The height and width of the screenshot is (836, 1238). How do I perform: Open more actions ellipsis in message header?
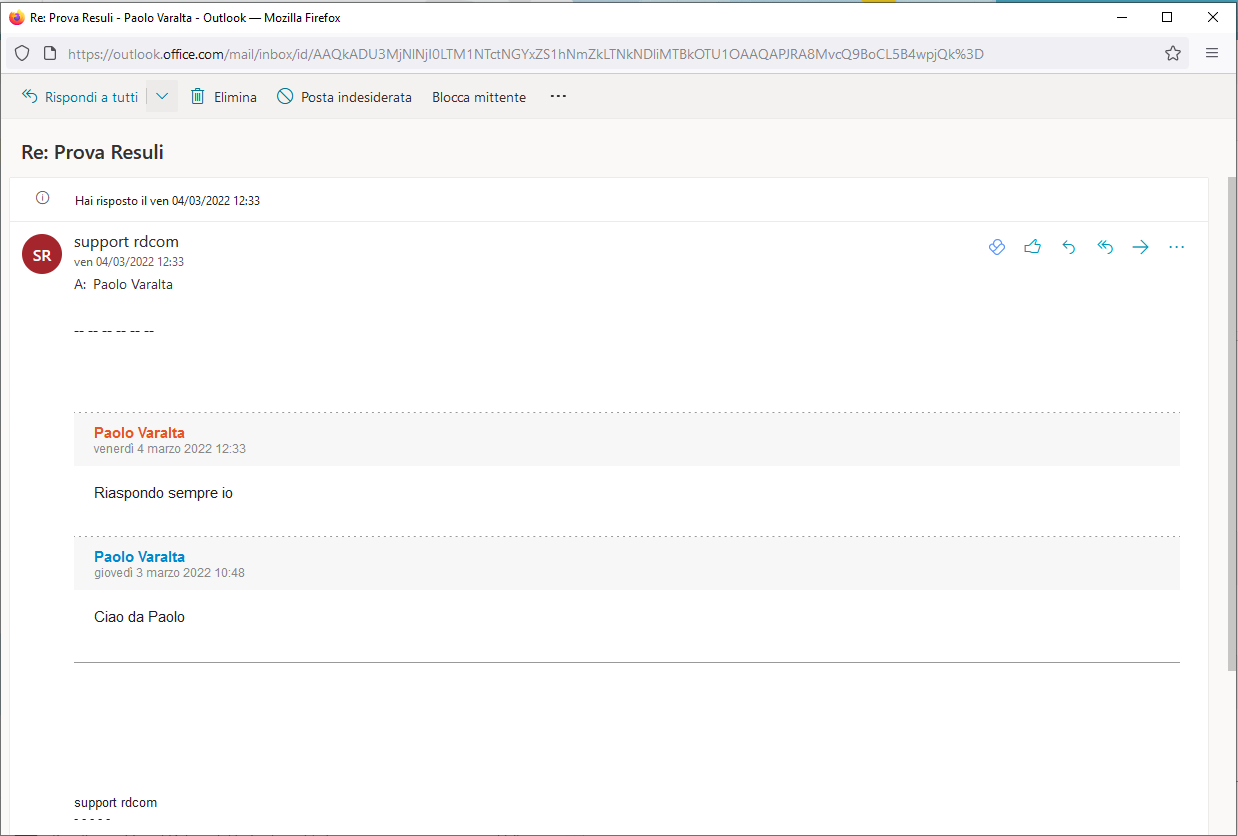[1176, 247]
